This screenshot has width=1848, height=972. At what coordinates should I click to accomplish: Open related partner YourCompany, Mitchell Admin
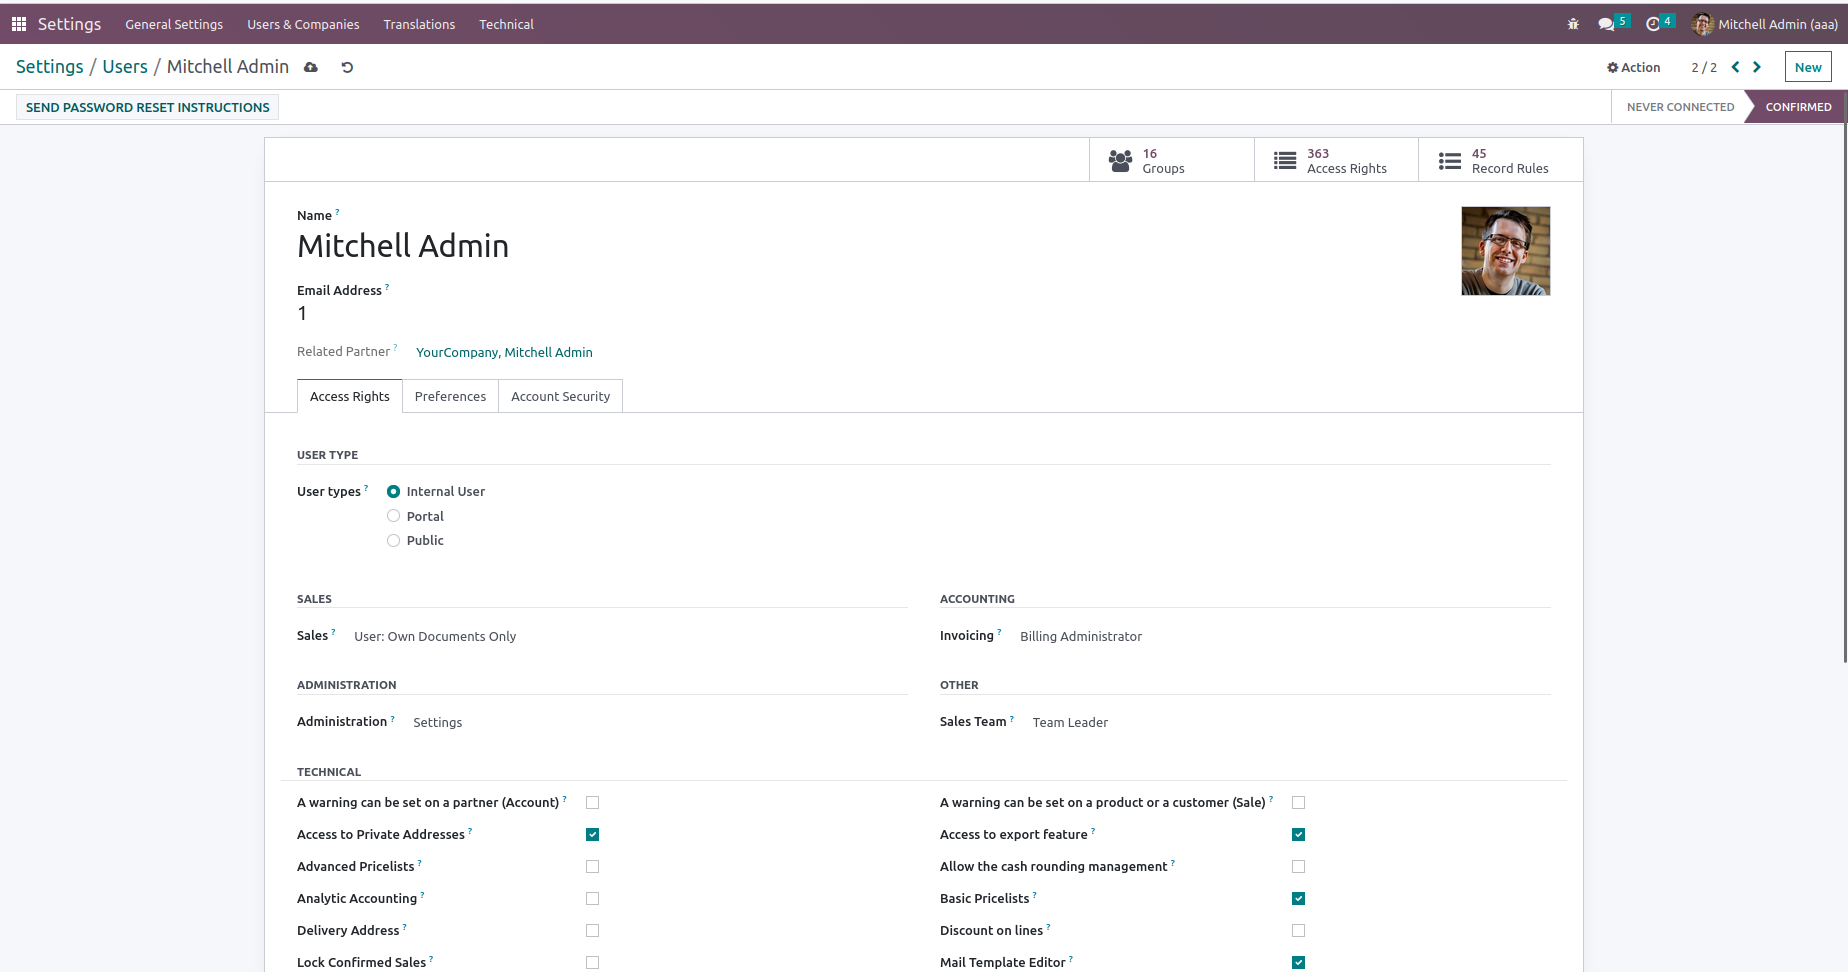pyautogui.click(x=504, y=352)
